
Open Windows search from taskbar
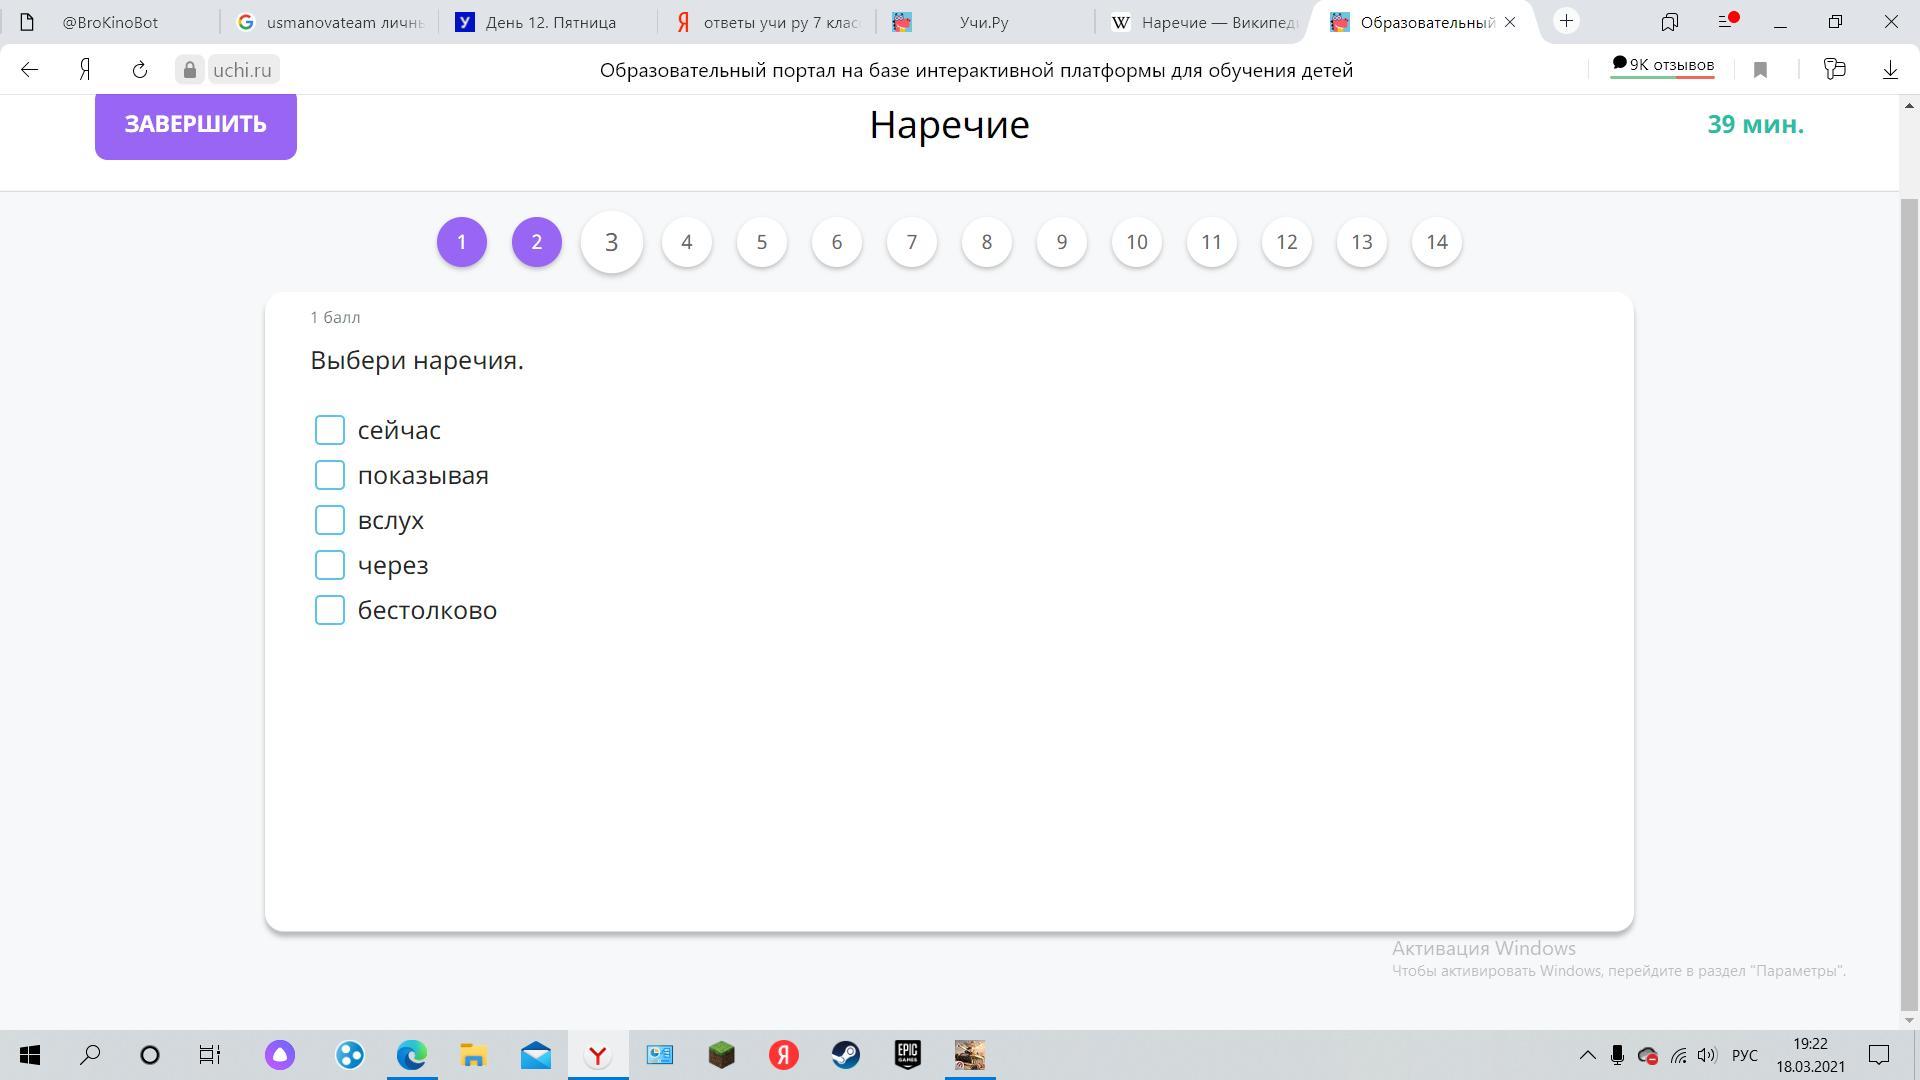(x=90, y=1055)
